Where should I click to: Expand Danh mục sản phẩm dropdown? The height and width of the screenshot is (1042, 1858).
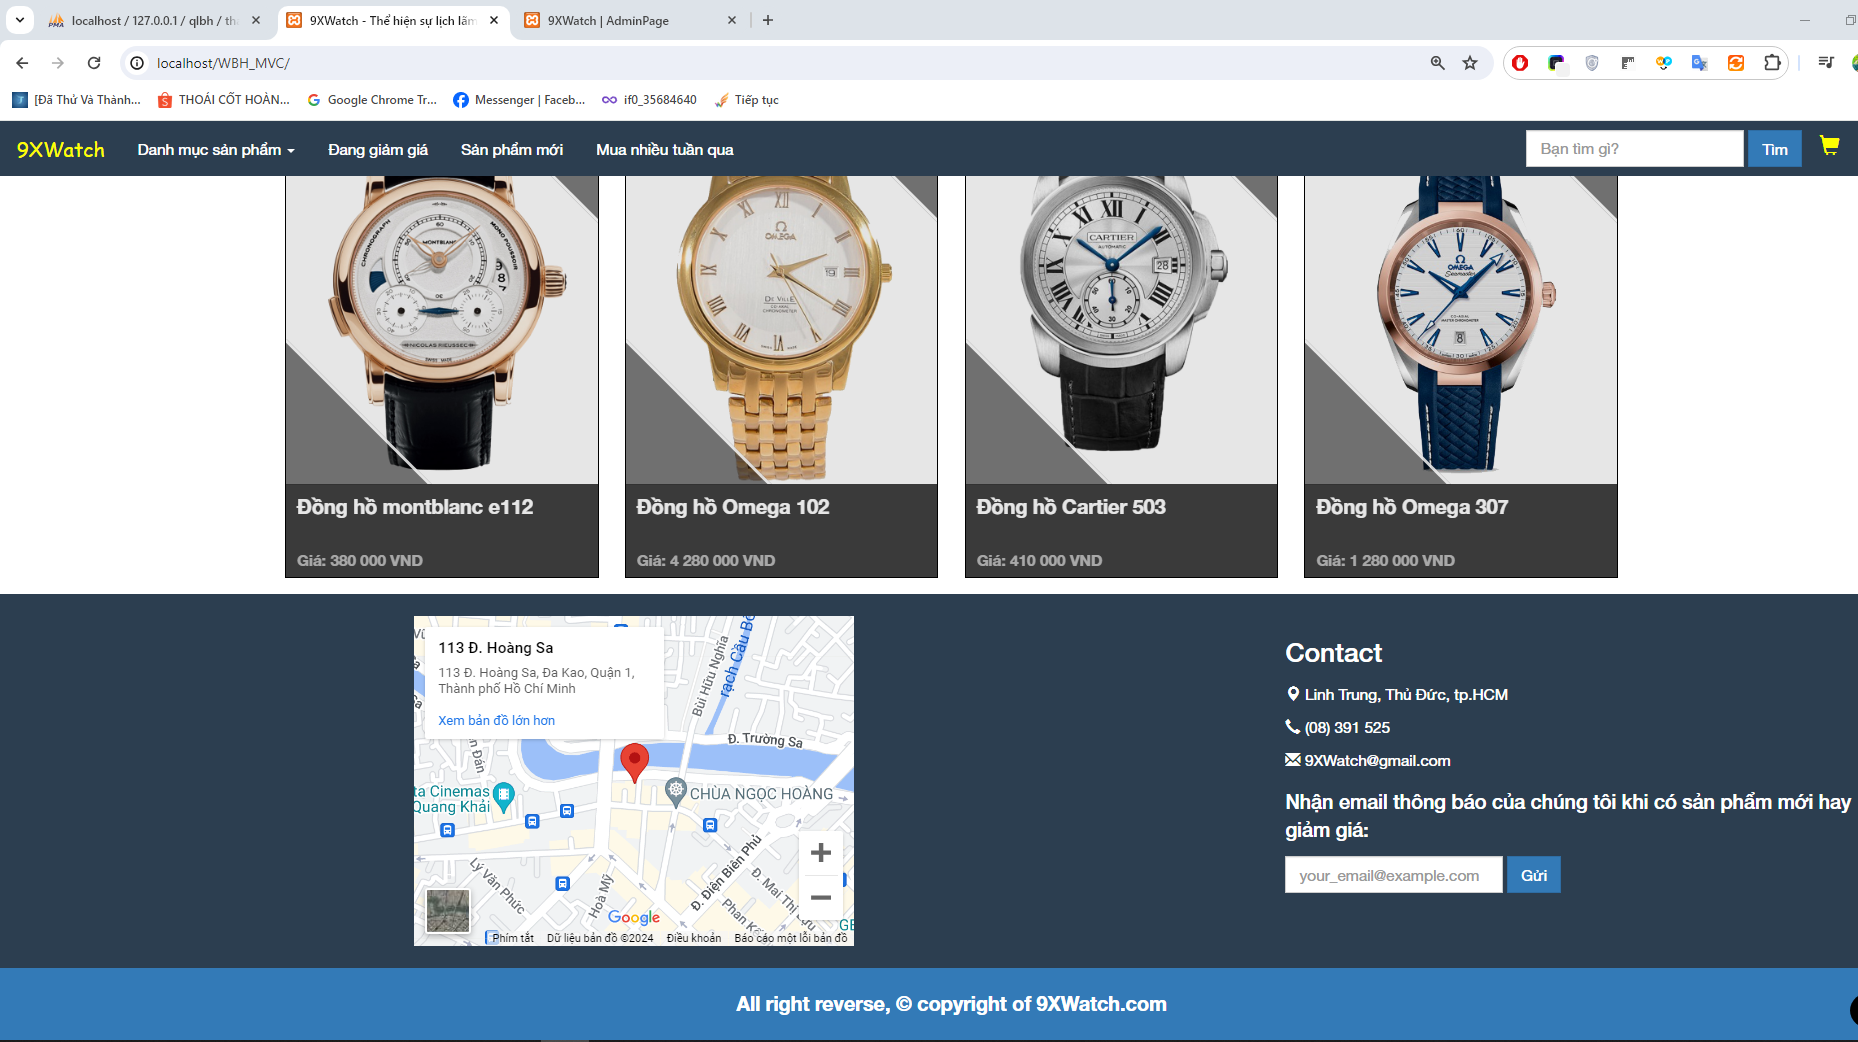click(x=216, y=150)
